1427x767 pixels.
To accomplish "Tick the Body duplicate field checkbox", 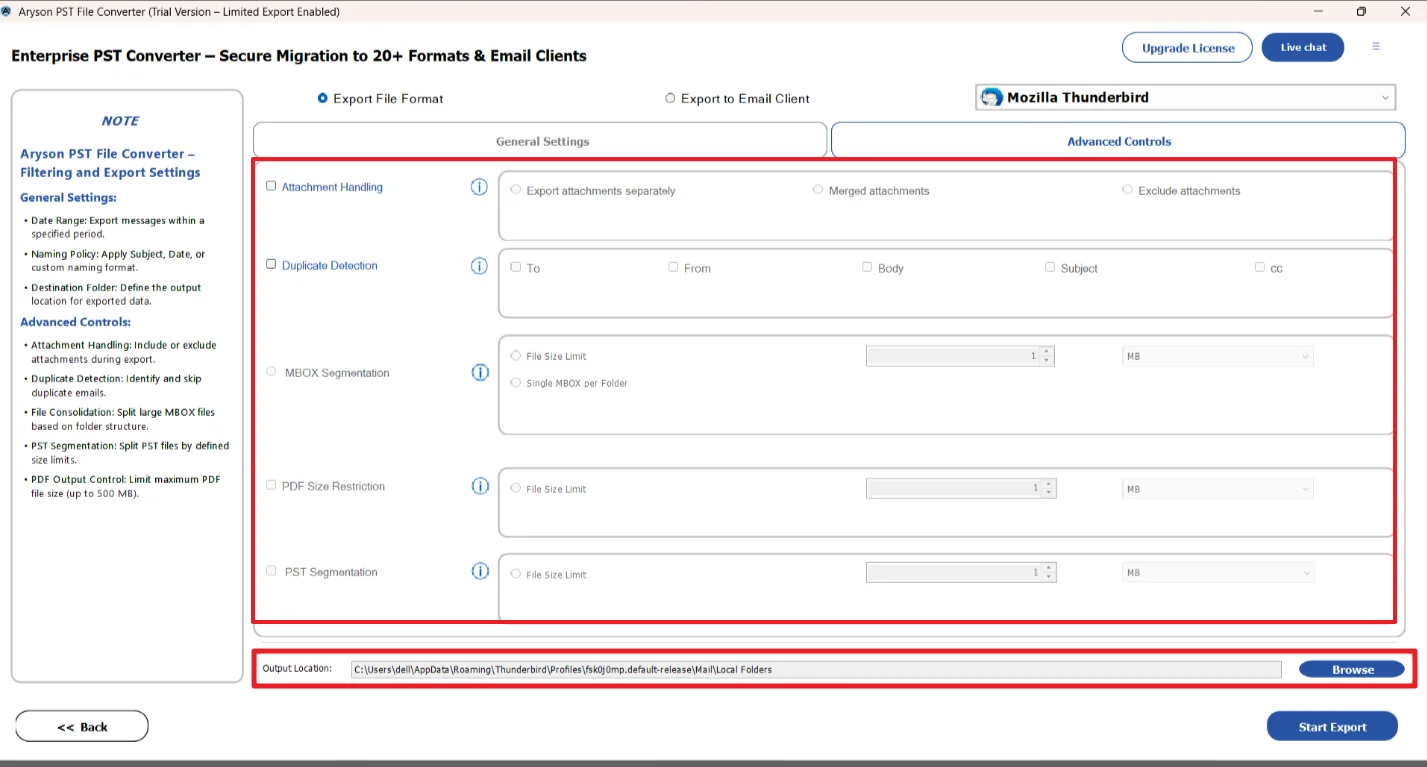I will pyautogui.click(x=867, y=267).
